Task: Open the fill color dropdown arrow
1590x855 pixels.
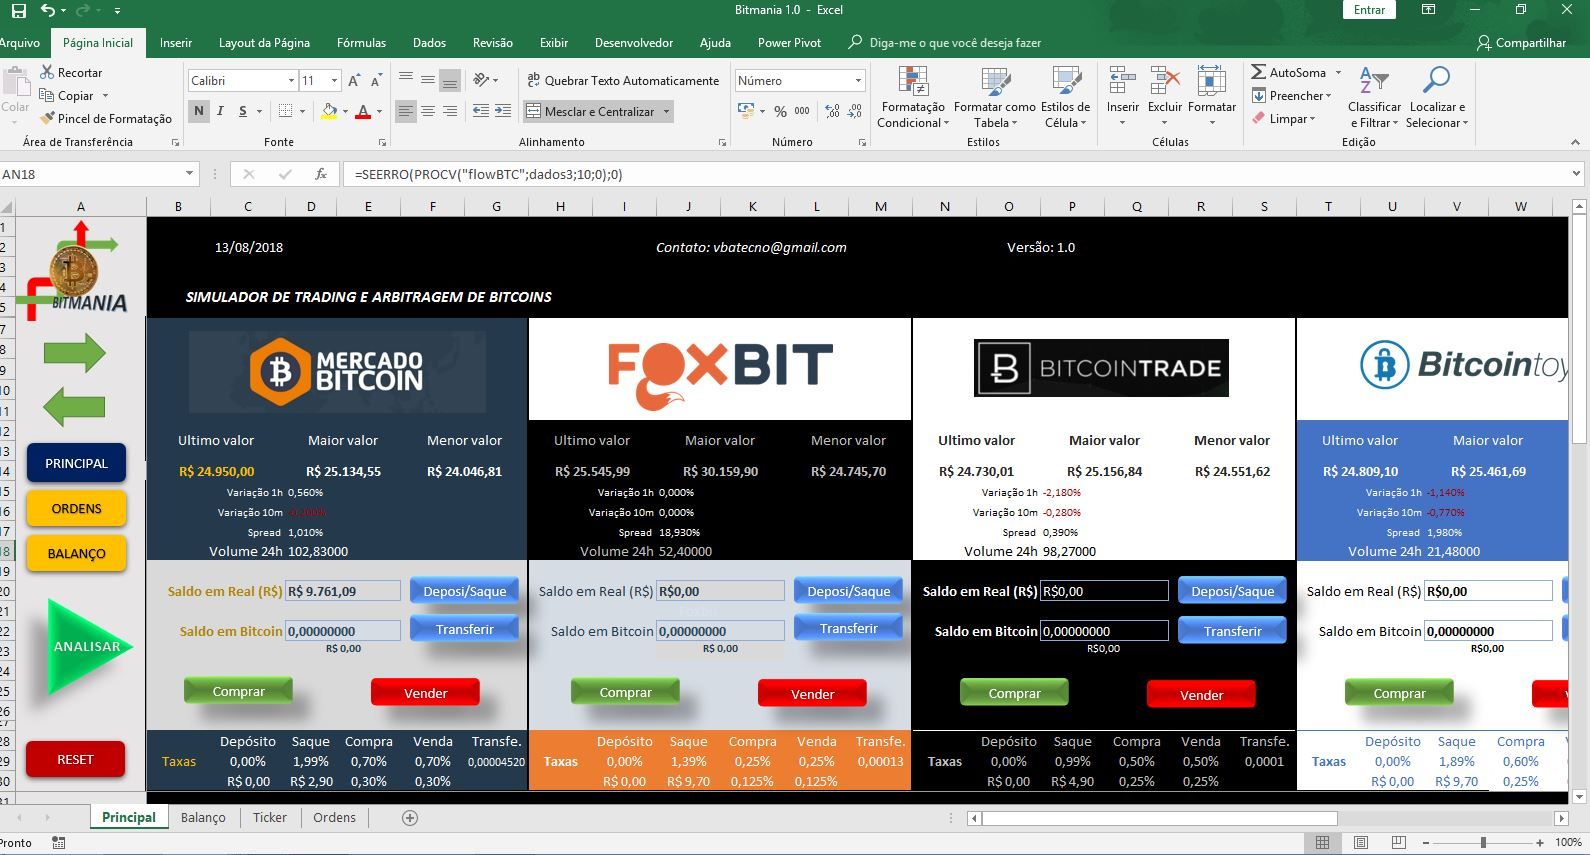Action: coord(345,111)
